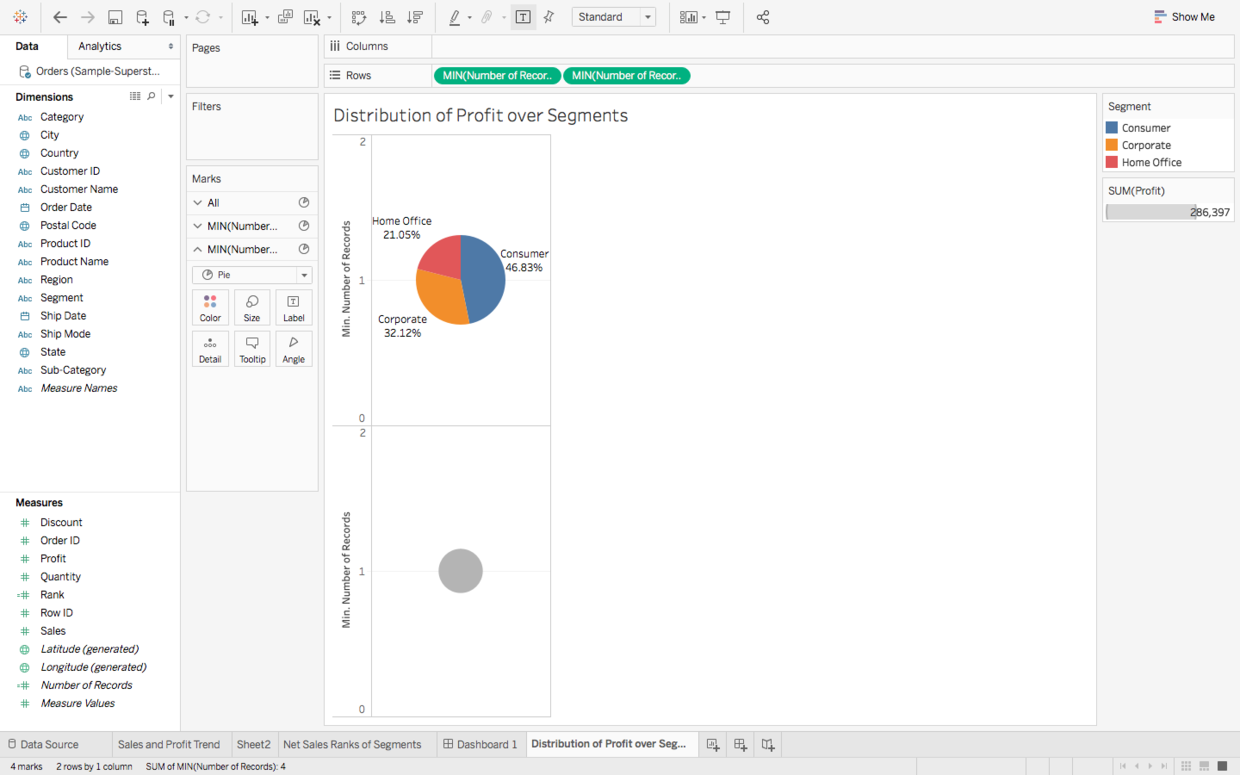Click the Label marks button

(293, 308)
